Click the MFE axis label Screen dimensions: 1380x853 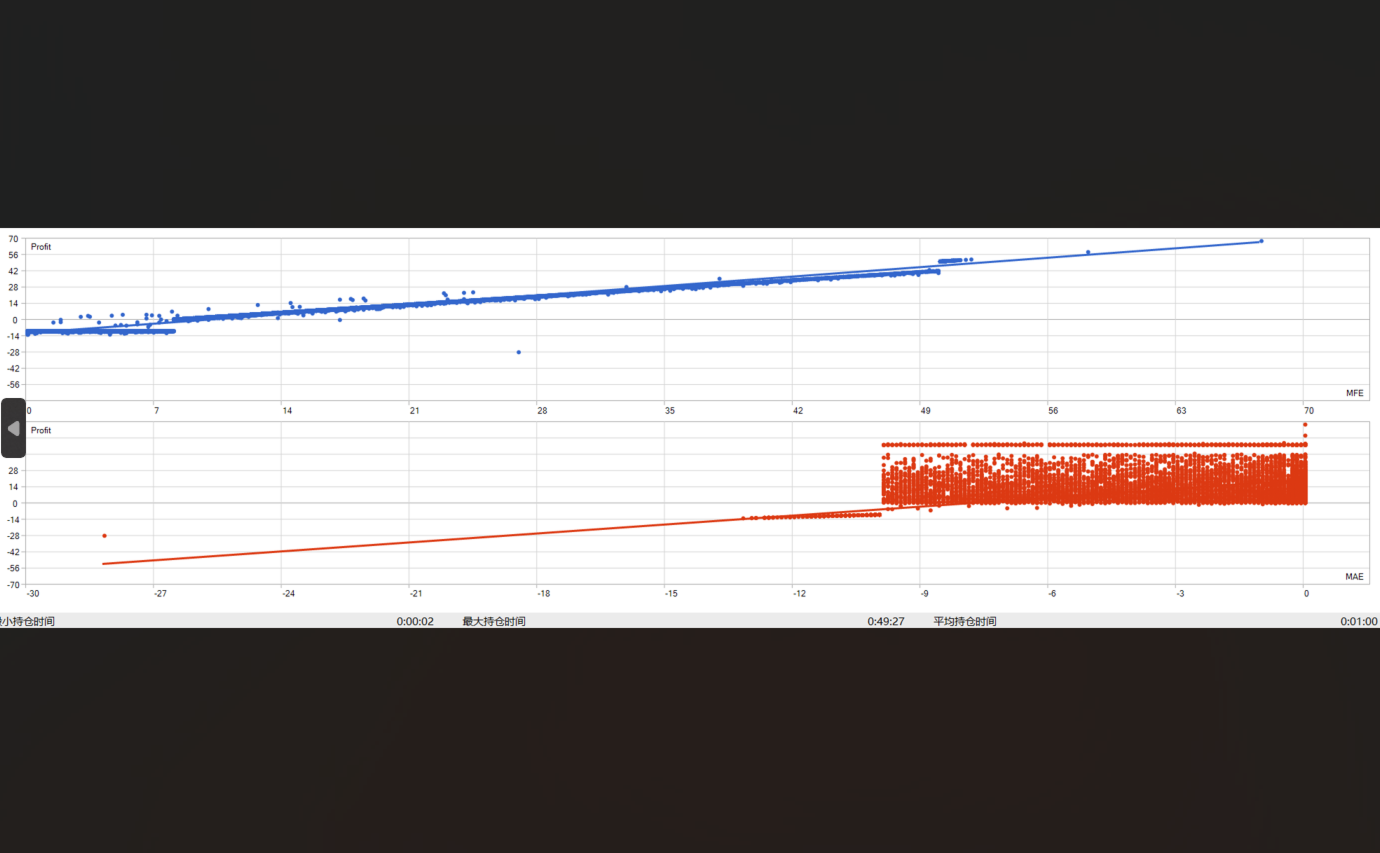1354,393
